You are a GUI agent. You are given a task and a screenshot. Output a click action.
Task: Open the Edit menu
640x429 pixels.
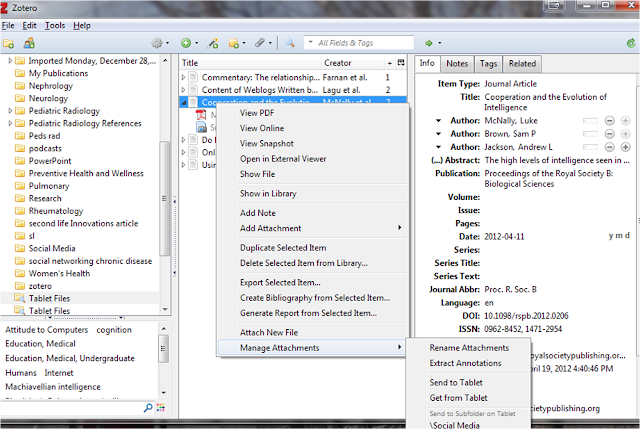(29, 25)
